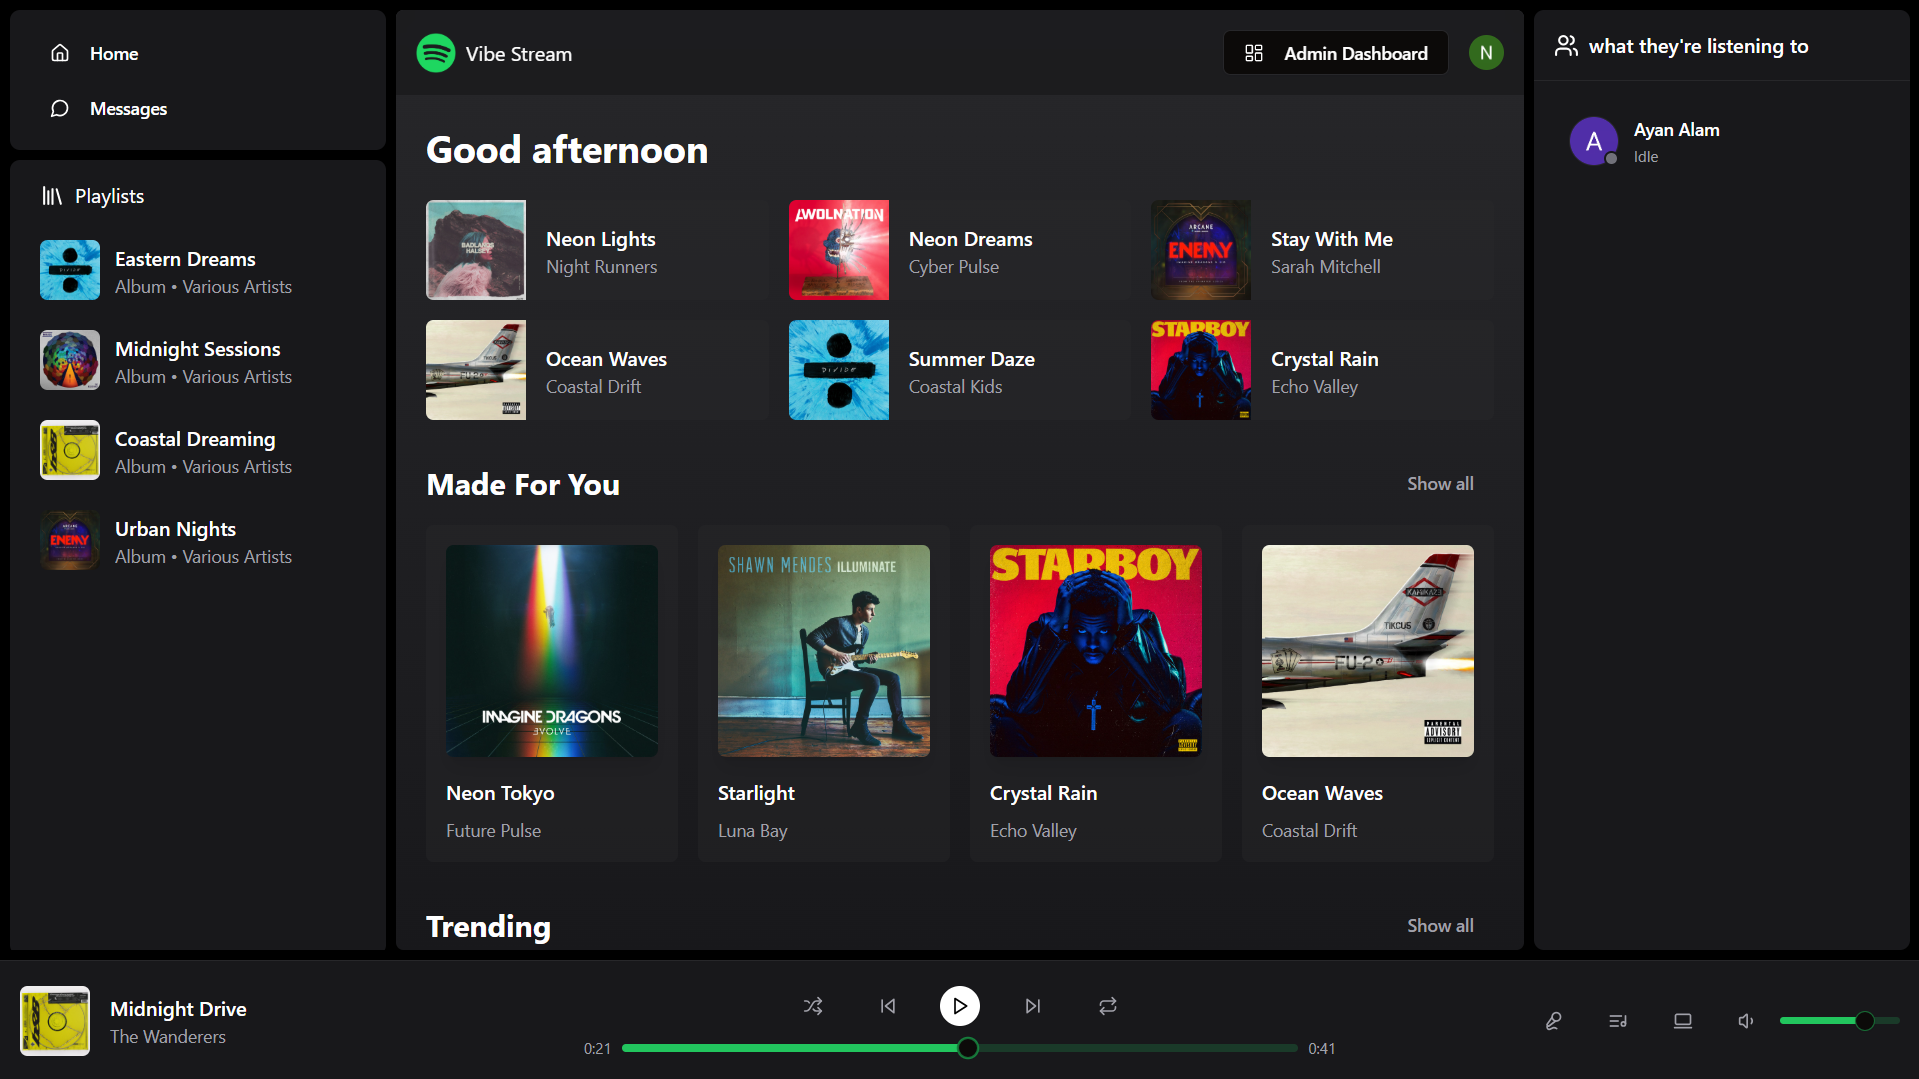1919x1079 pixels.
Task: Click The Wanderers artist name in player
Action: coord(168,1037)
